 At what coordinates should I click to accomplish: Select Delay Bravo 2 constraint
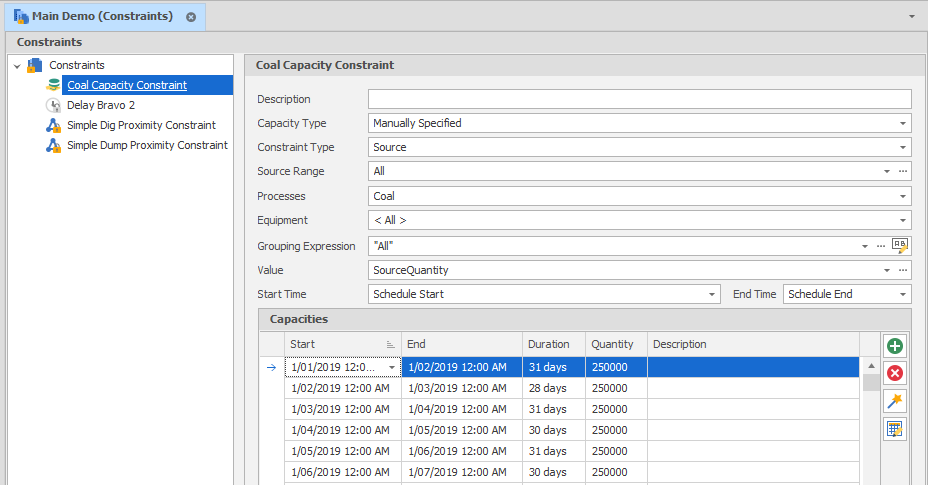point(101,105)
